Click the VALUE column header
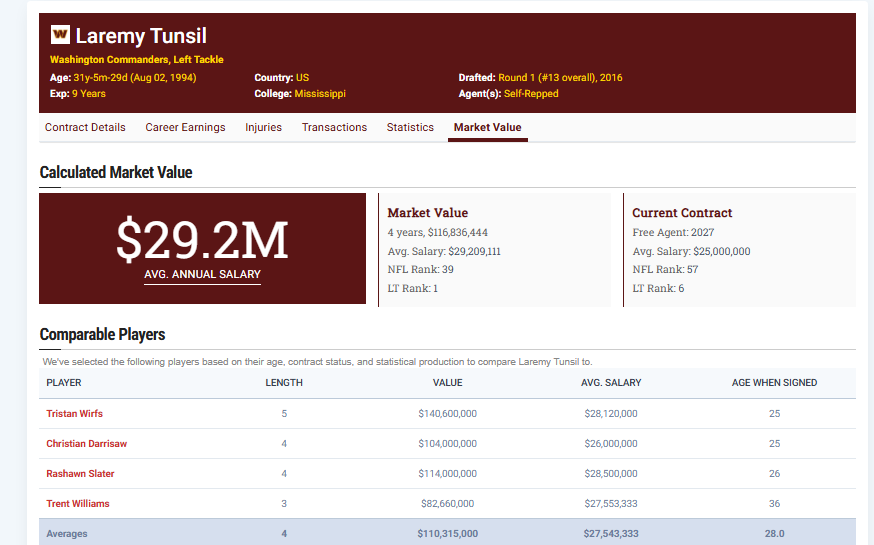This screenshot has height=545, width=874. pos(448,383)
